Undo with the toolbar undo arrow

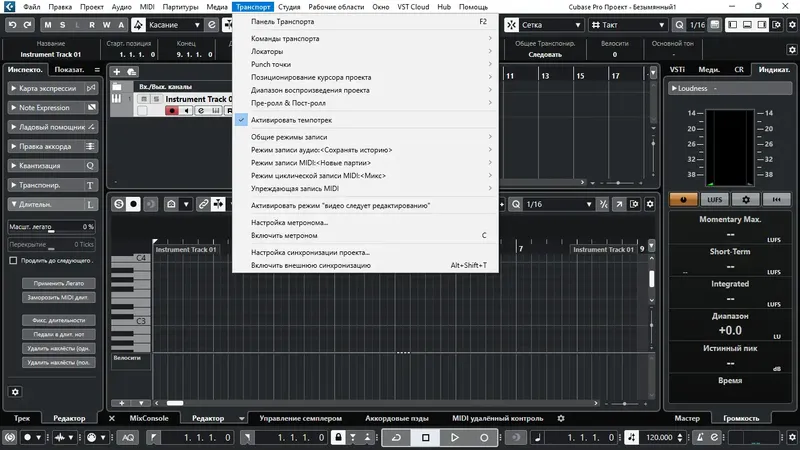[x=13, y=24]
